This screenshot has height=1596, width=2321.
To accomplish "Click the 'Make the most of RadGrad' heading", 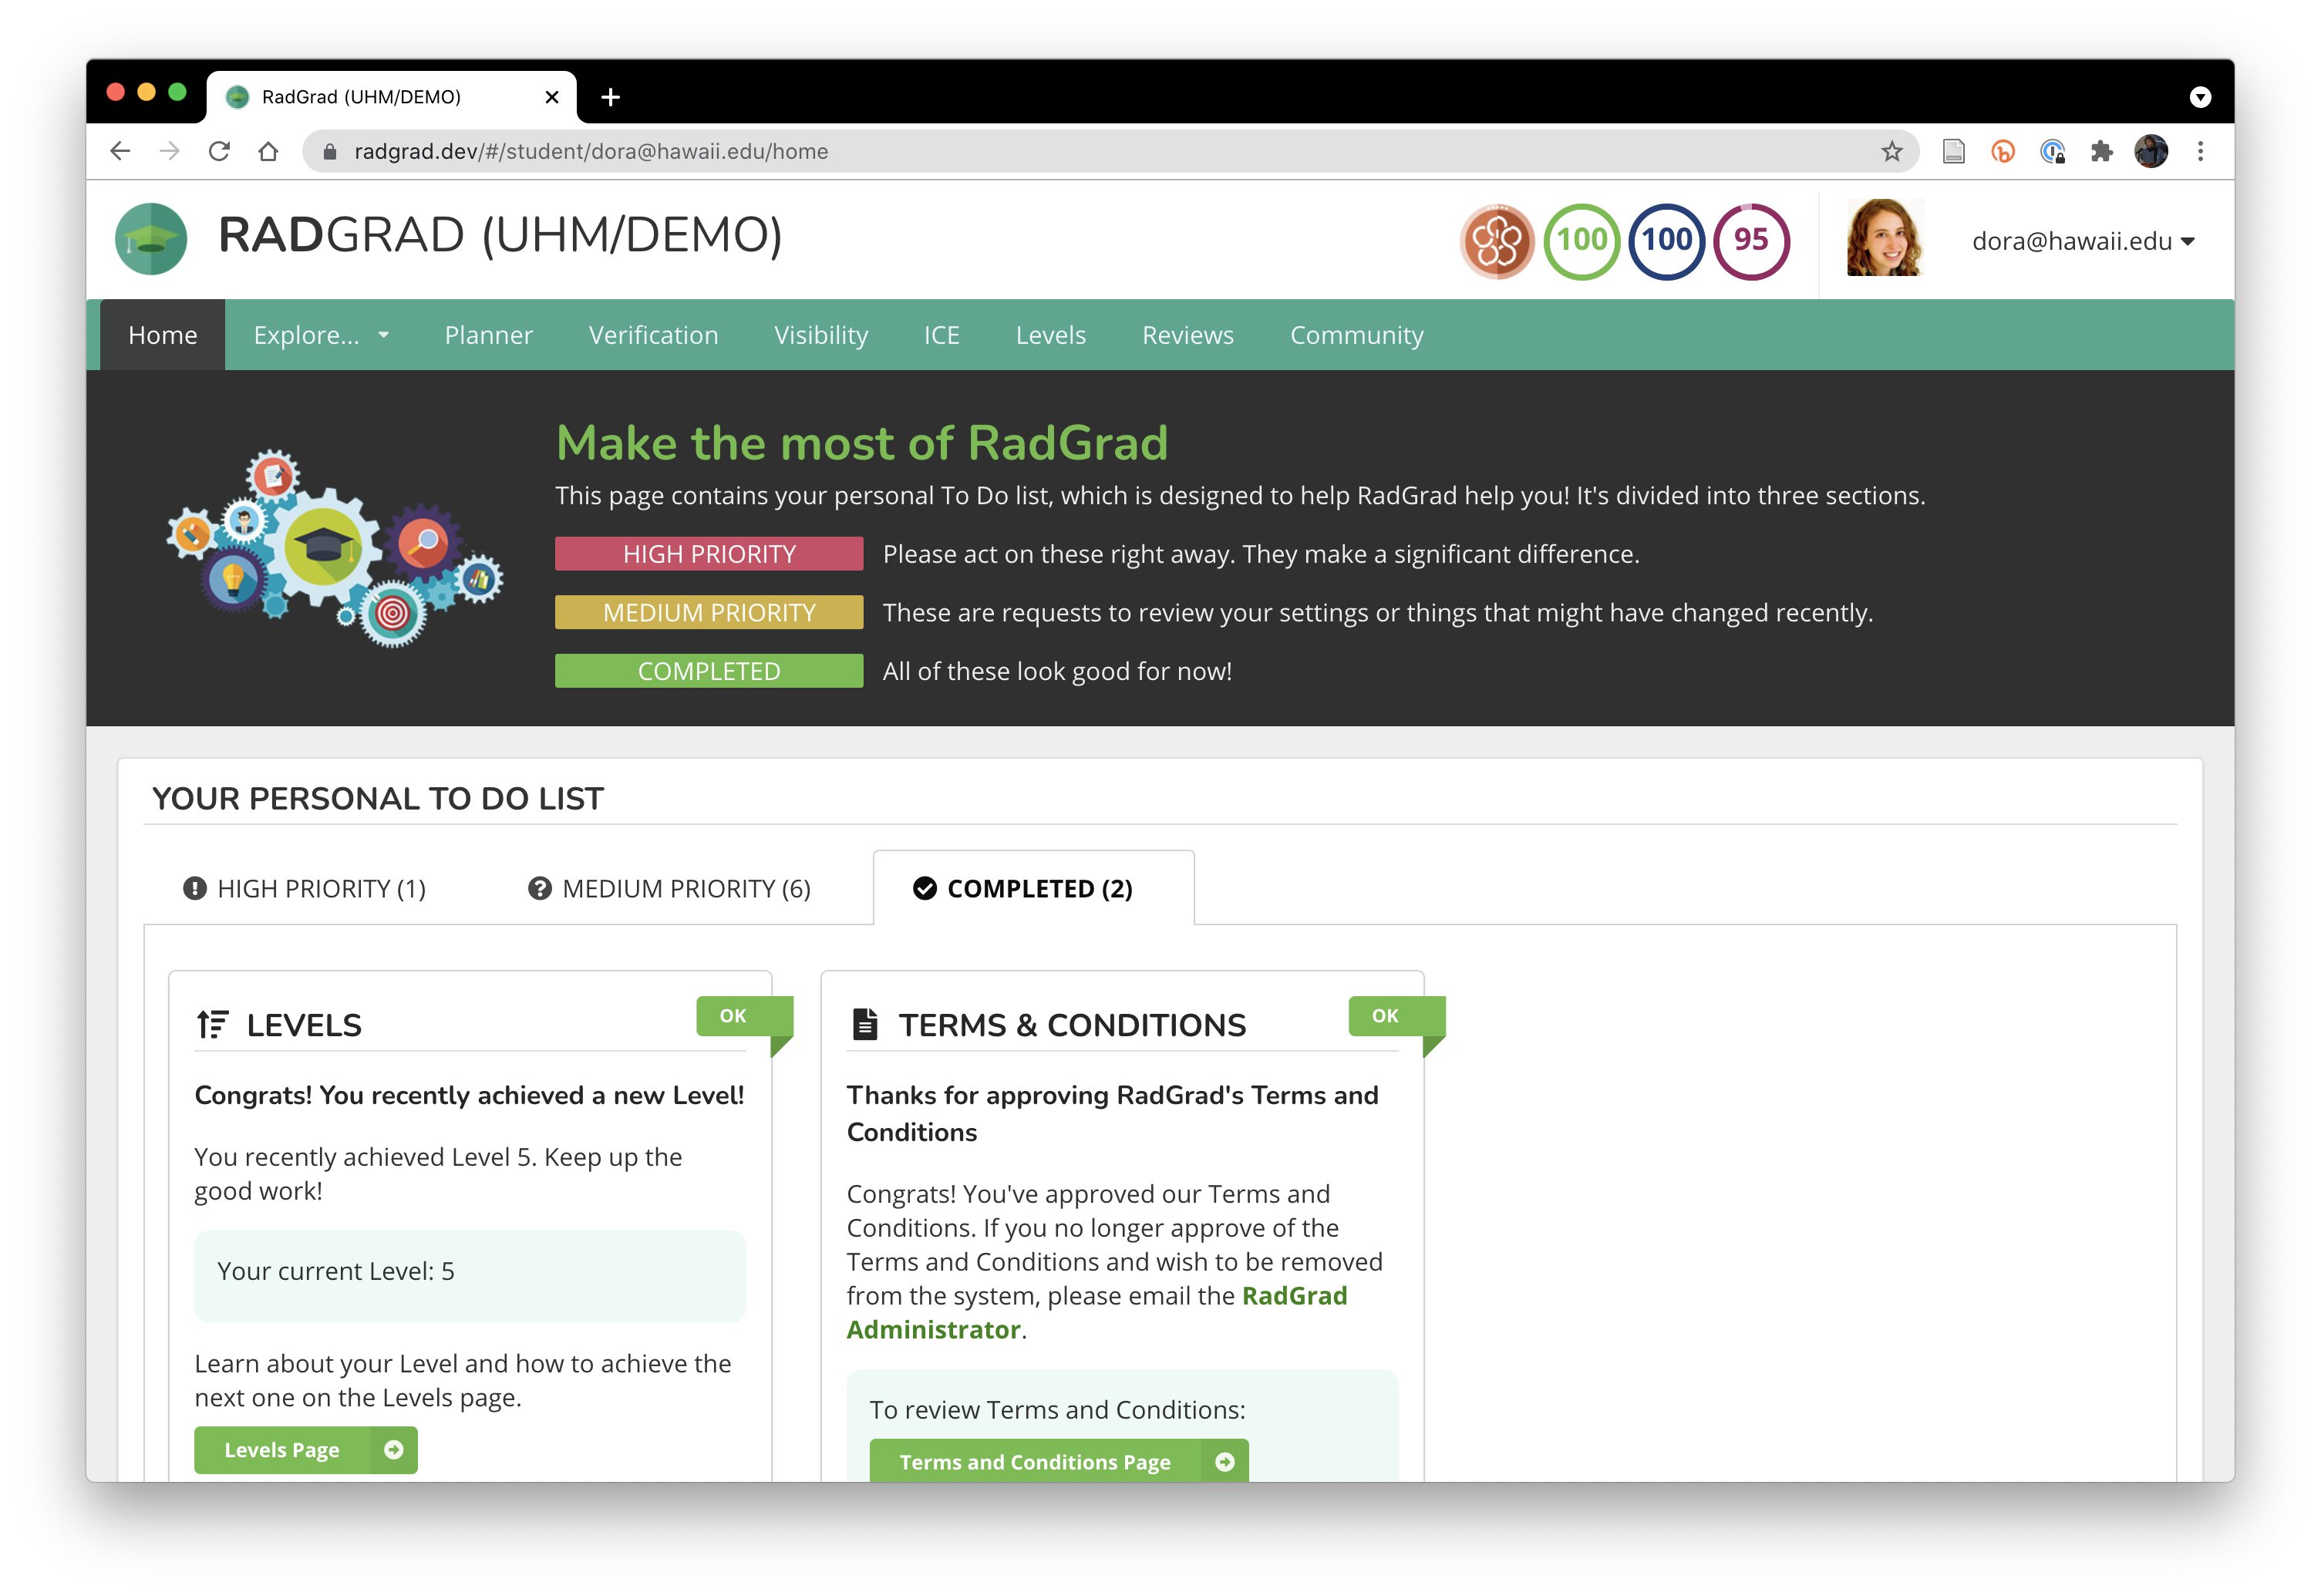I will click(862, 443).
